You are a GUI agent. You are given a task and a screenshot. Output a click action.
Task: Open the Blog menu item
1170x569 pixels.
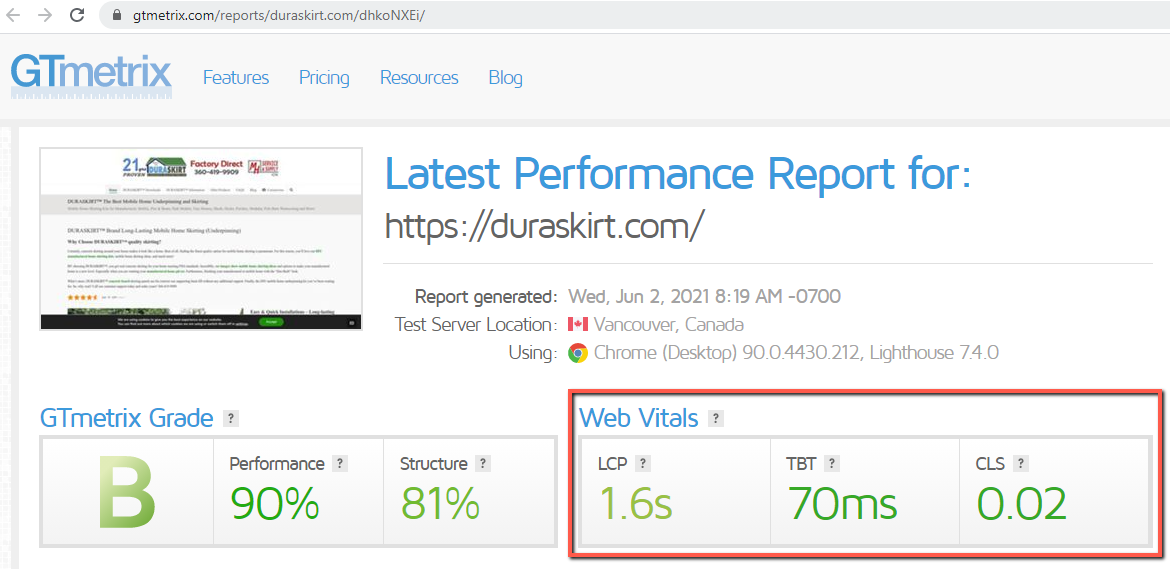[505, 78]
